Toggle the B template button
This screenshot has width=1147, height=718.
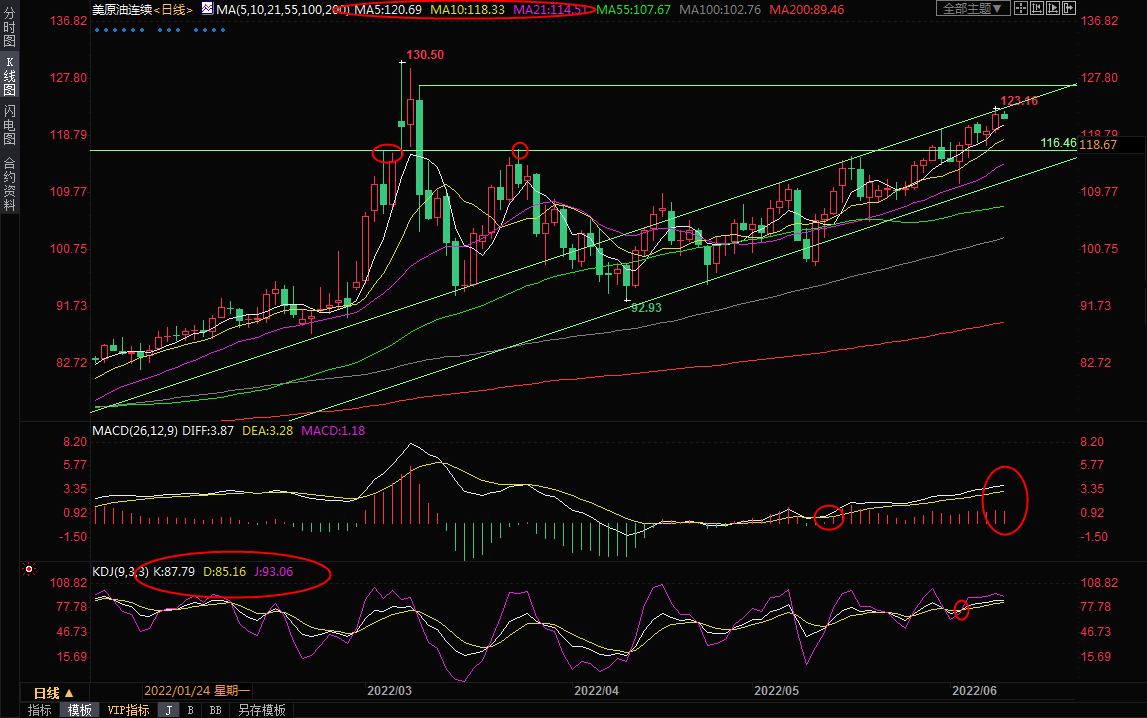pyautogui.click(x=191, y=710)
